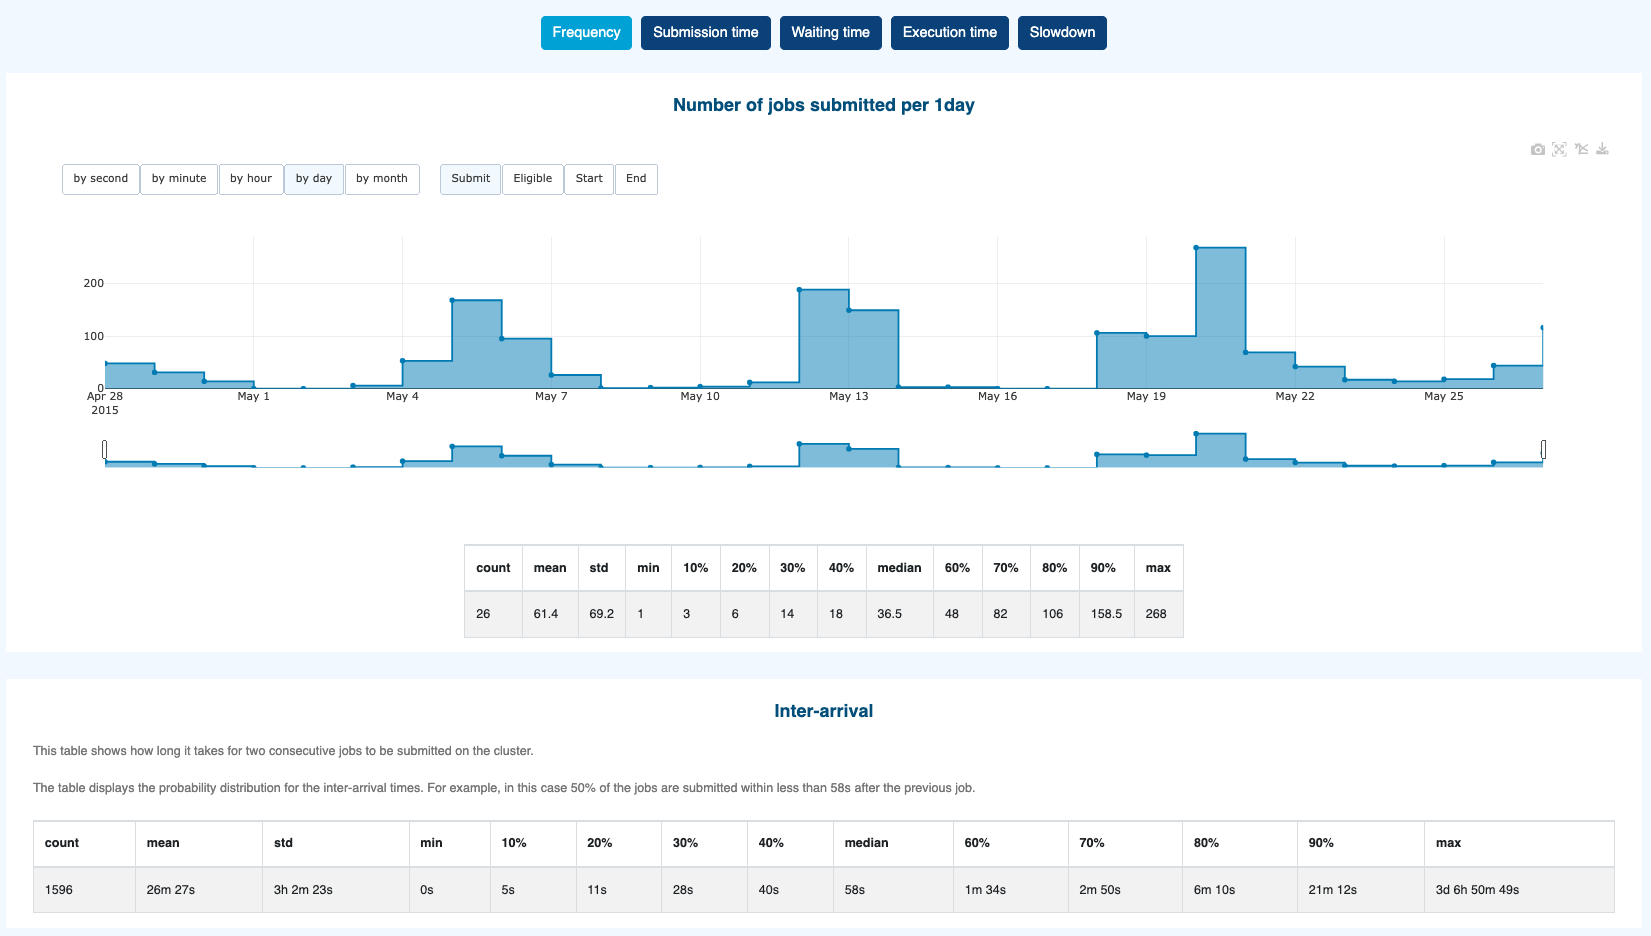Viewport: 1651px width, 936px height.
Task: Set grouping to by second
Action: tap(101, 179)
